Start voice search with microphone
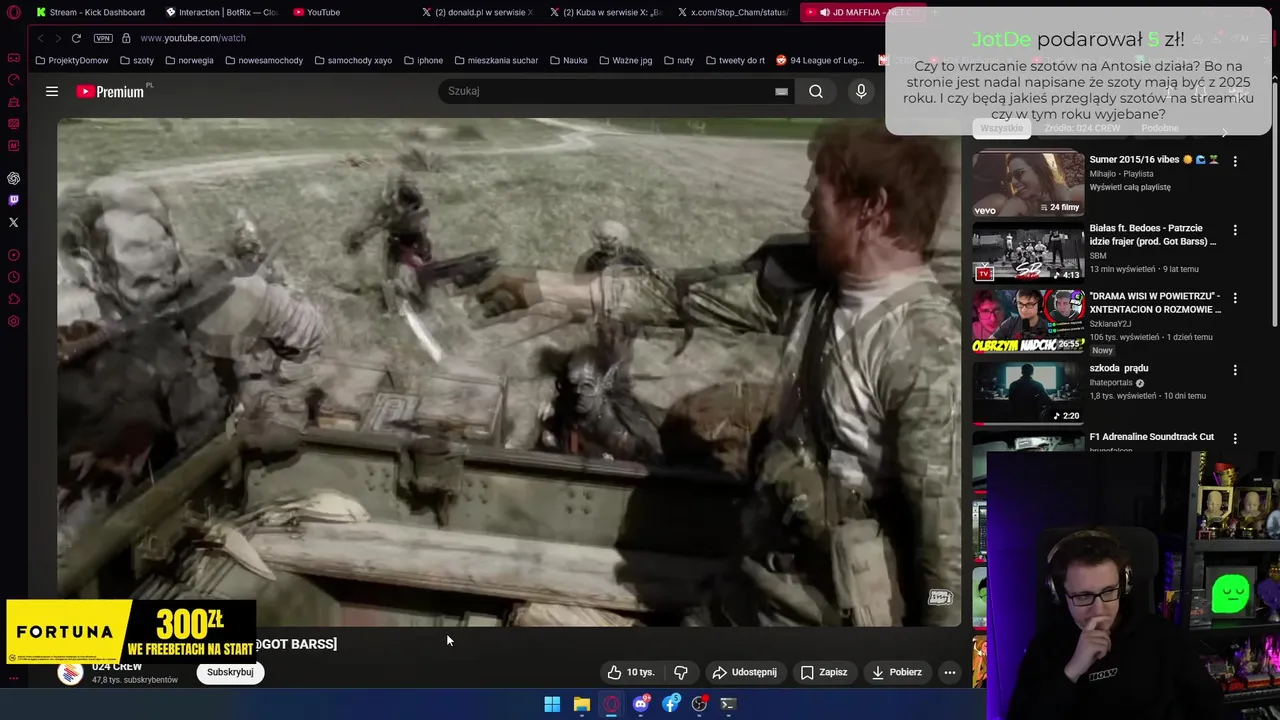 [x=861, y=91]
